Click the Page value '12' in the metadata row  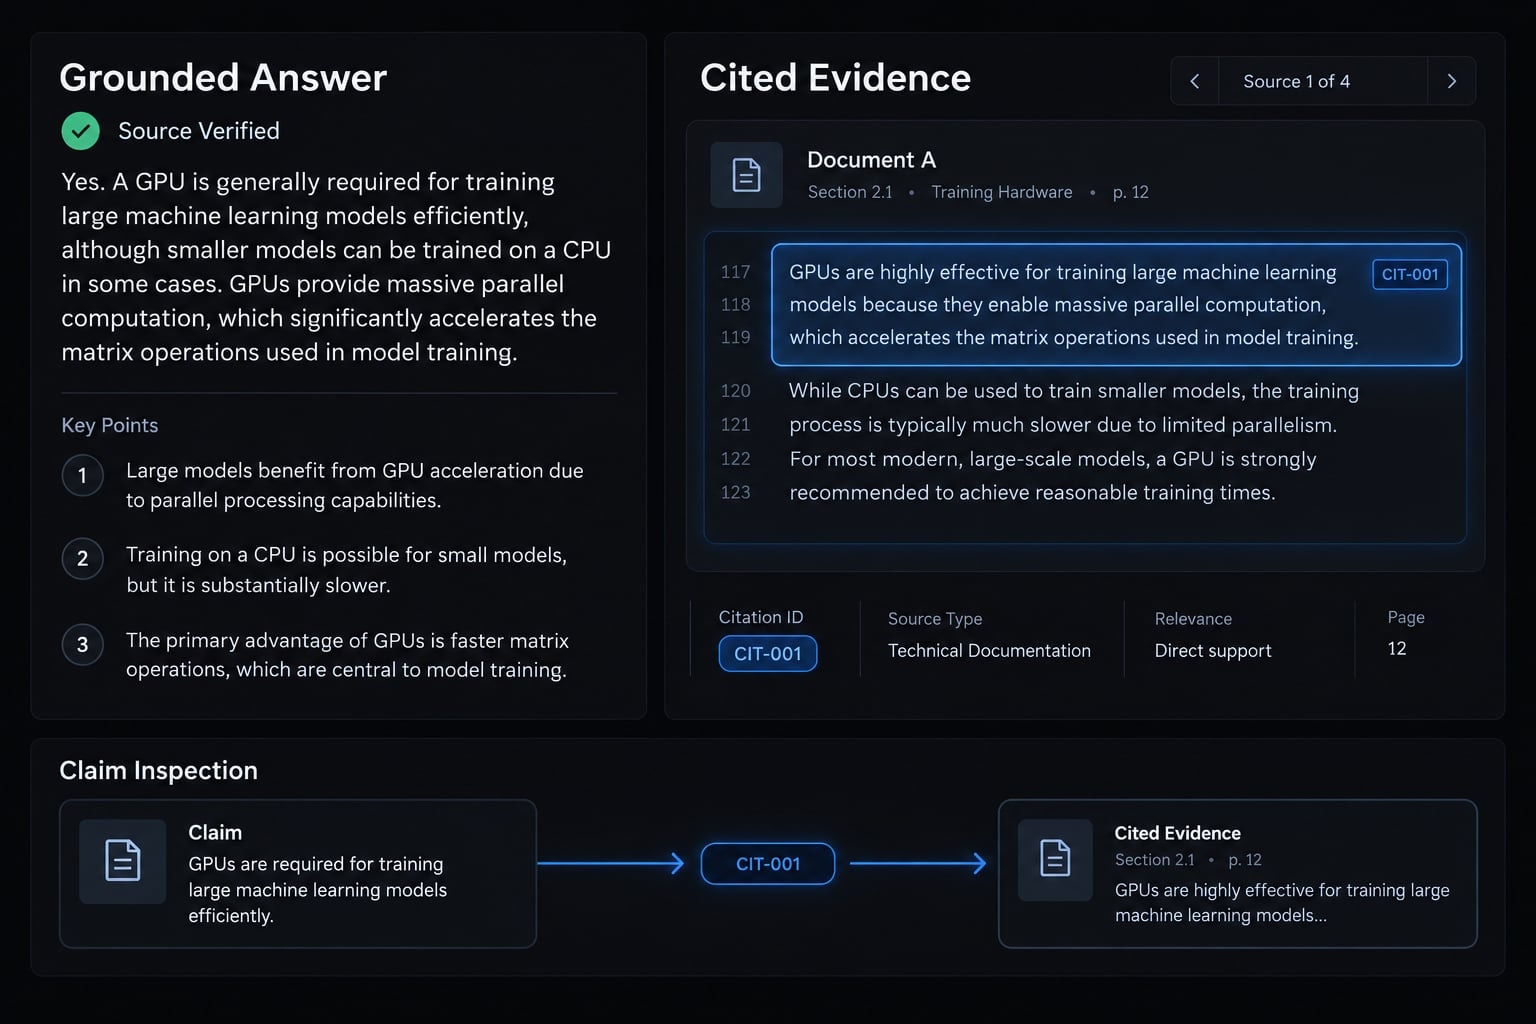pyautogui.click(x=1397, y=648)
